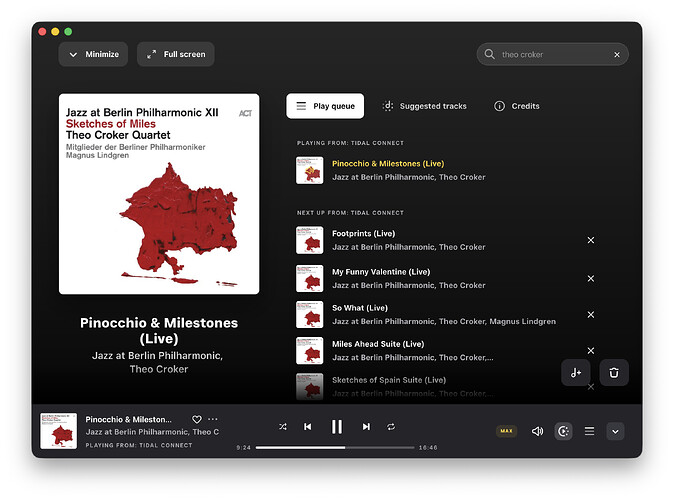This screenshot has height=499, width=674.
Task: Play So What (Live) from queue
Action: (360, 308)
